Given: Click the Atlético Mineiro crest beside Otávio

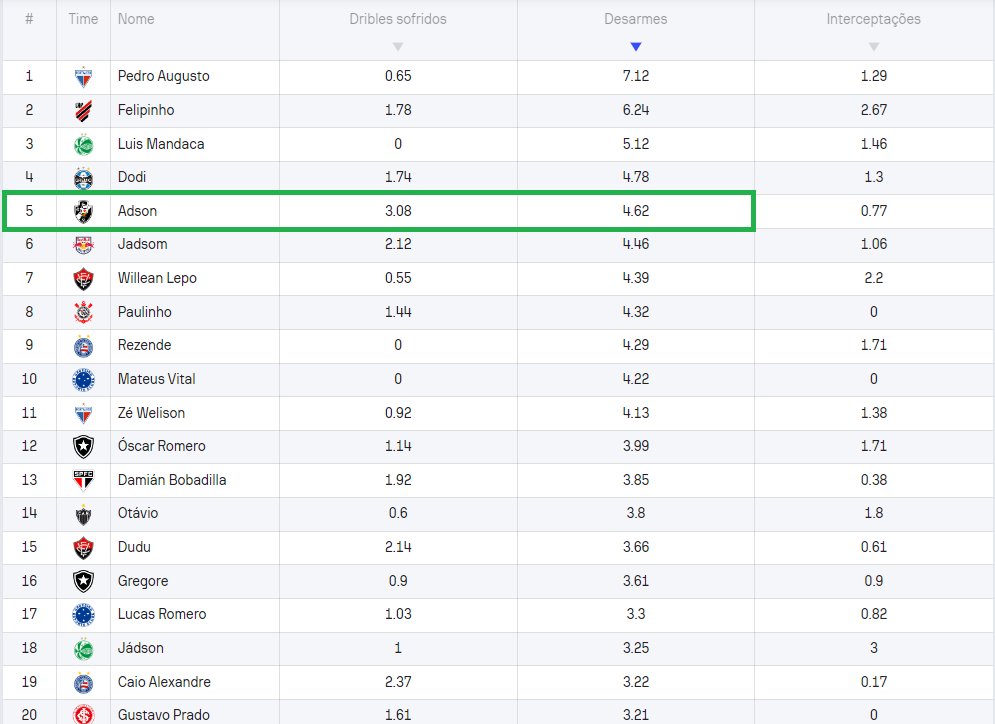Looking at the screenshot, I should (84, 515).
